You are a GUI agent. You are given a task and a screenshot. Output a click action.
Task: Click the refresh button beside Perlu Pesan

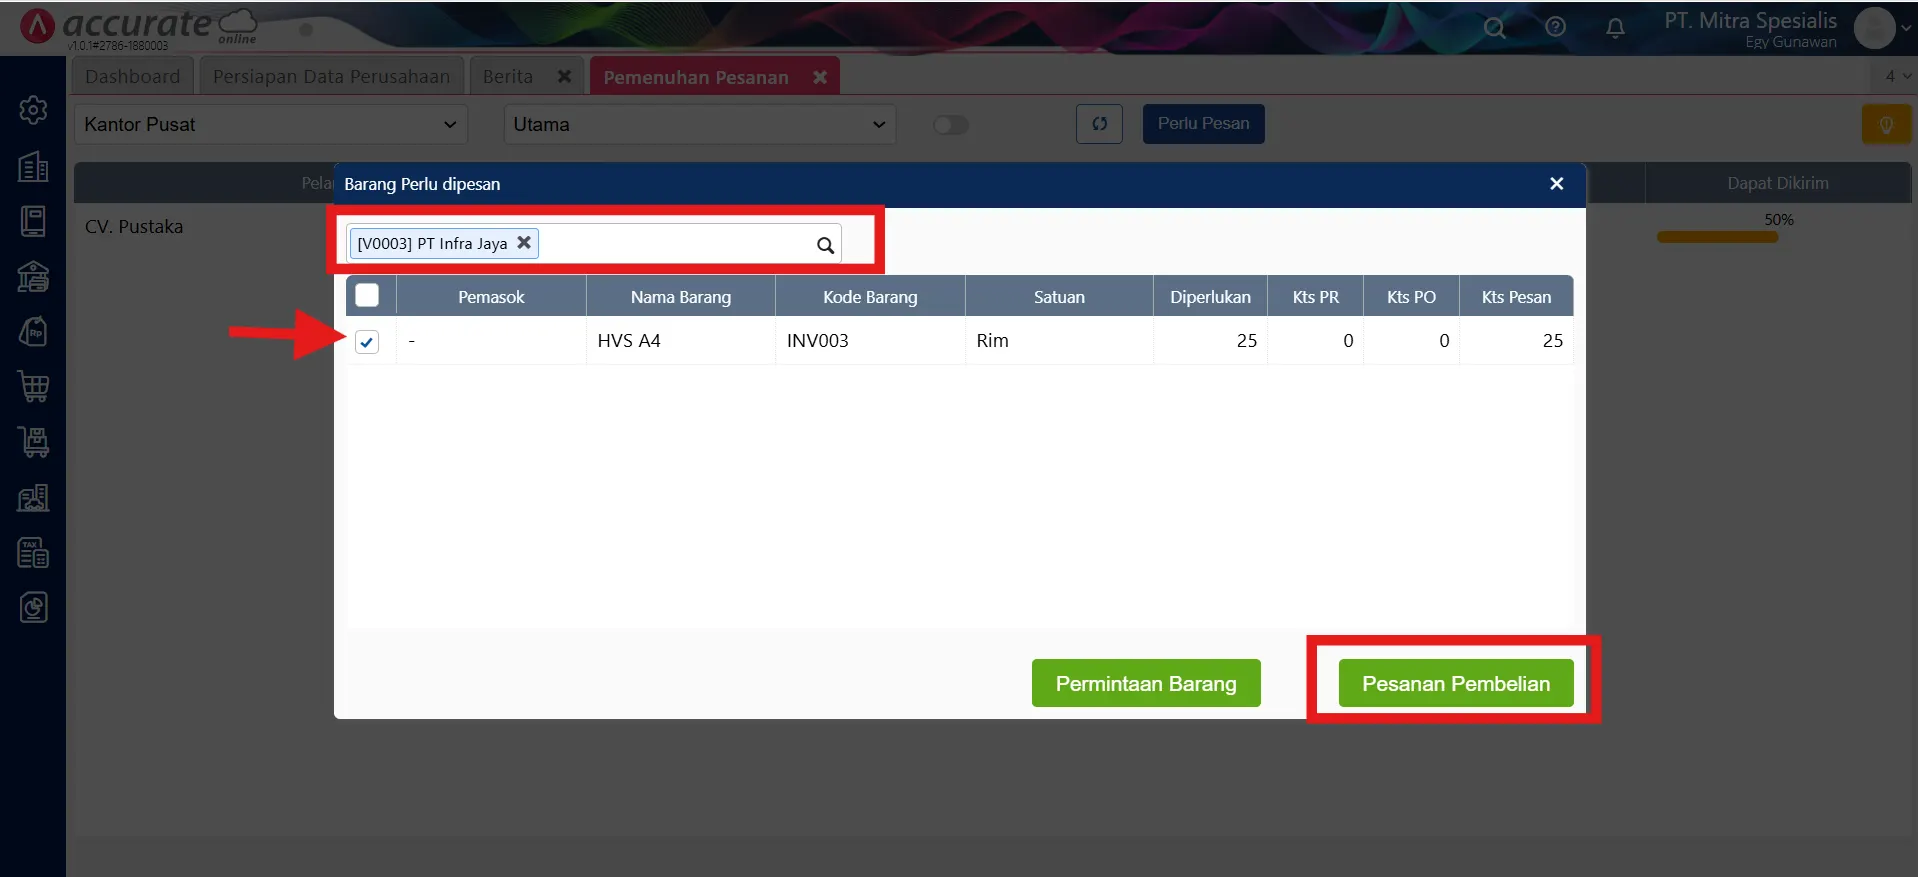pyautogui.click(x=1099, y=124)
